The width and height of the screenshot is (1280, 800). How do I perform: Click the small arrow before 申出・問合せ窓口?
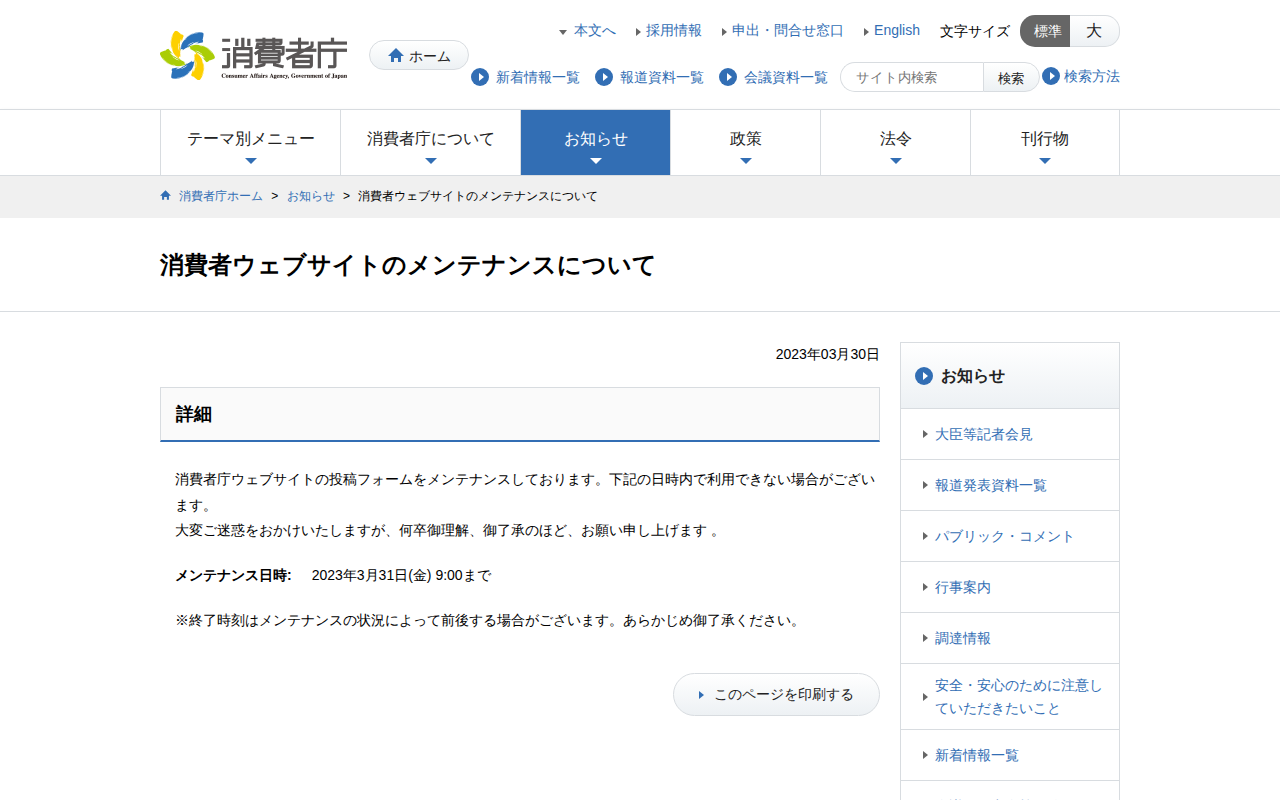pyautogui.click(x=724, y=32)
